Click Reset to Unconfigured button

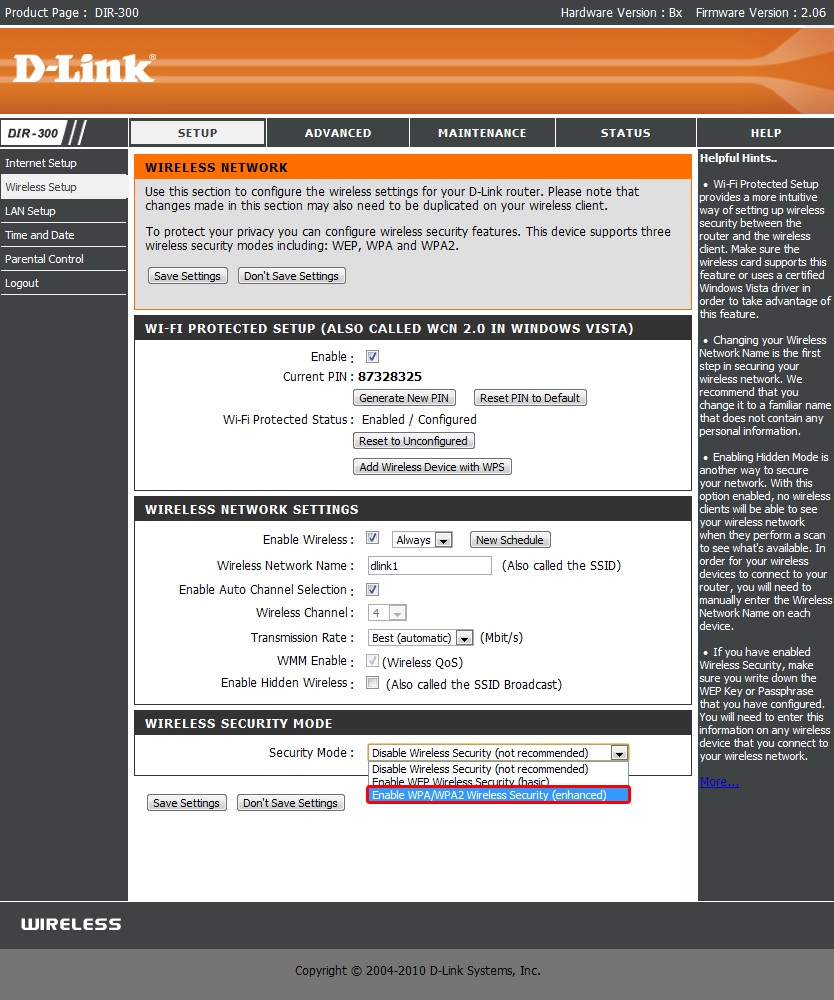click(413, 441)
